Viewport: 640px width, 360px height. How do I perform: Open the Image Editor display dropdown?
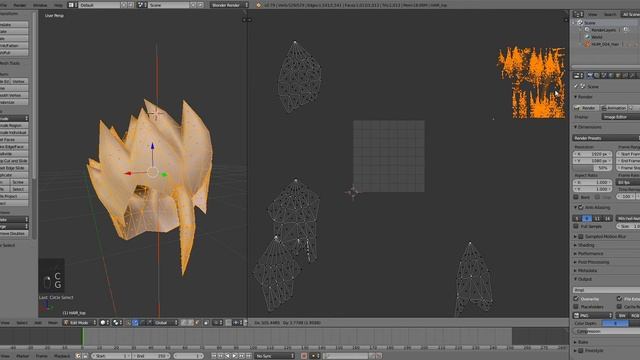pos(620,117)
